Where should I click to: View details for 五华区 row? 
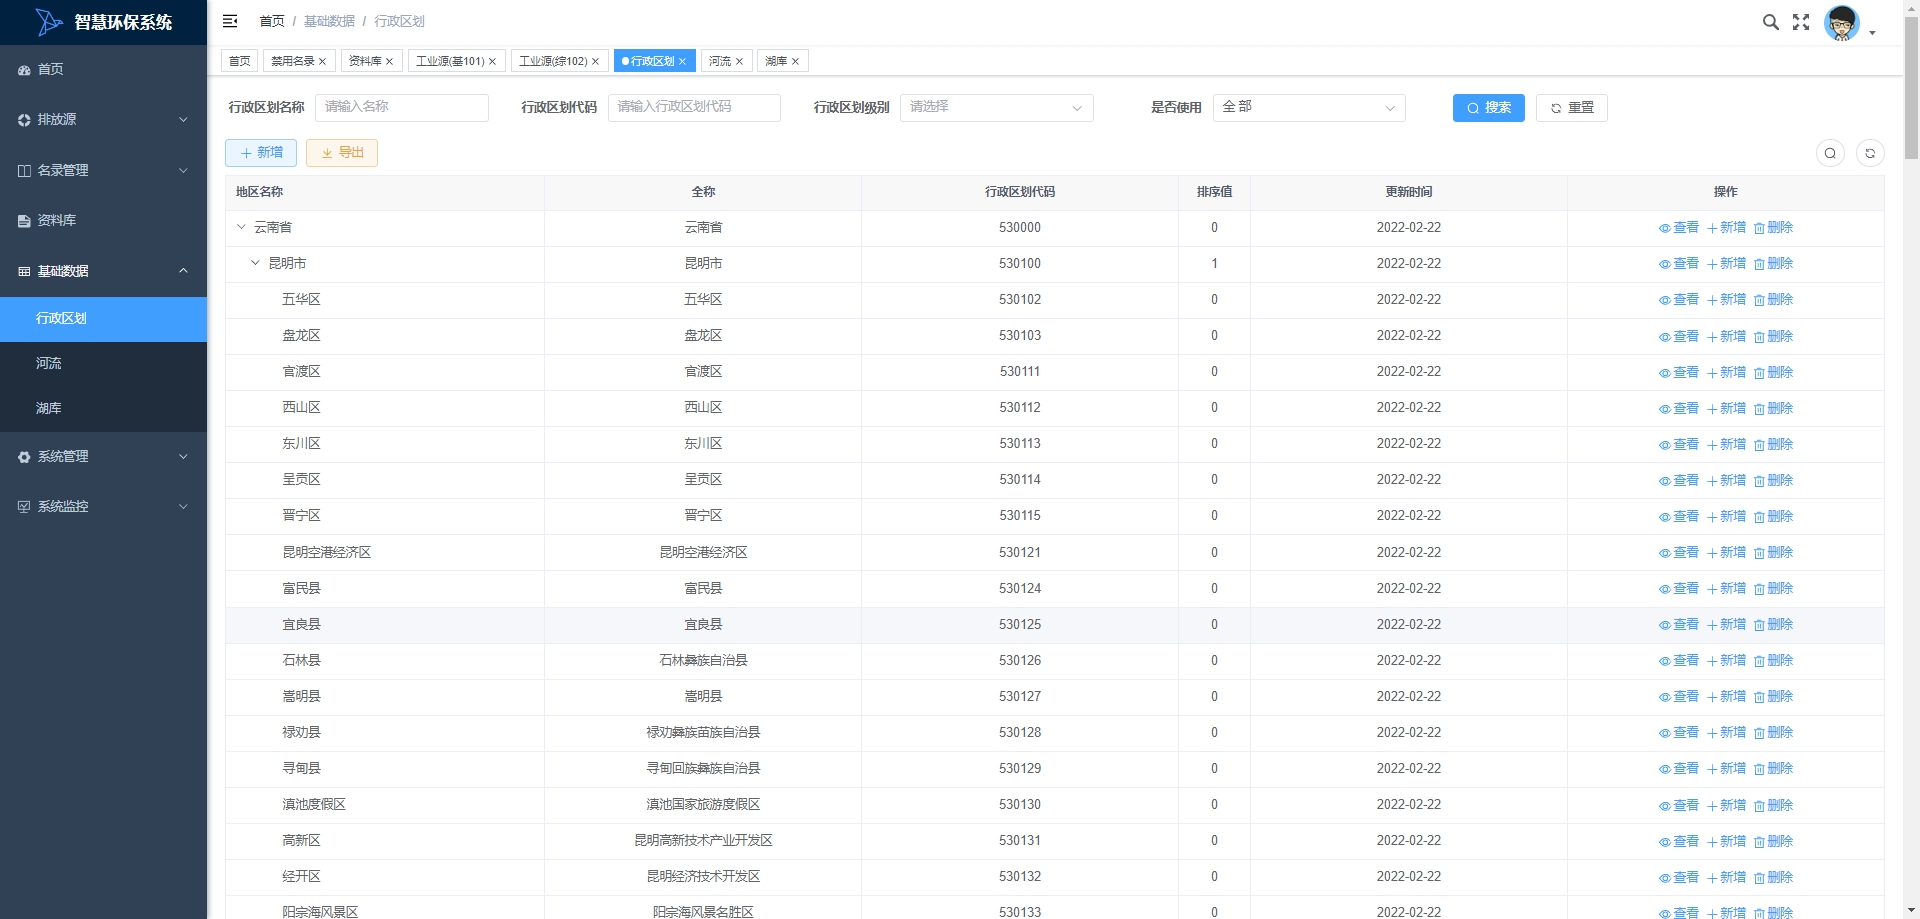pos(1679,300)
